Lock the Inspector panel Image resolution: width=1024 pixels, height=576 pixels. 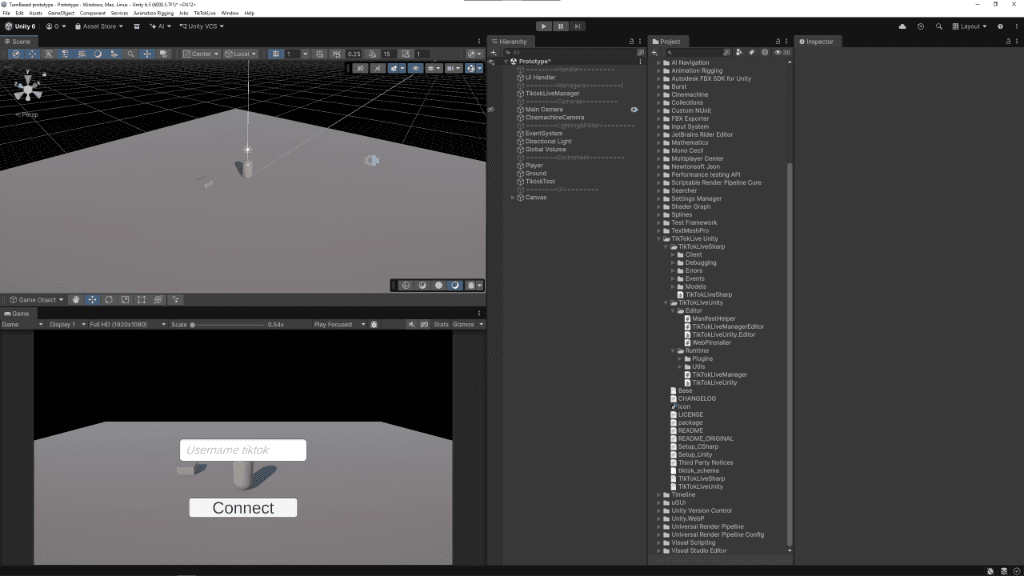1008,41
